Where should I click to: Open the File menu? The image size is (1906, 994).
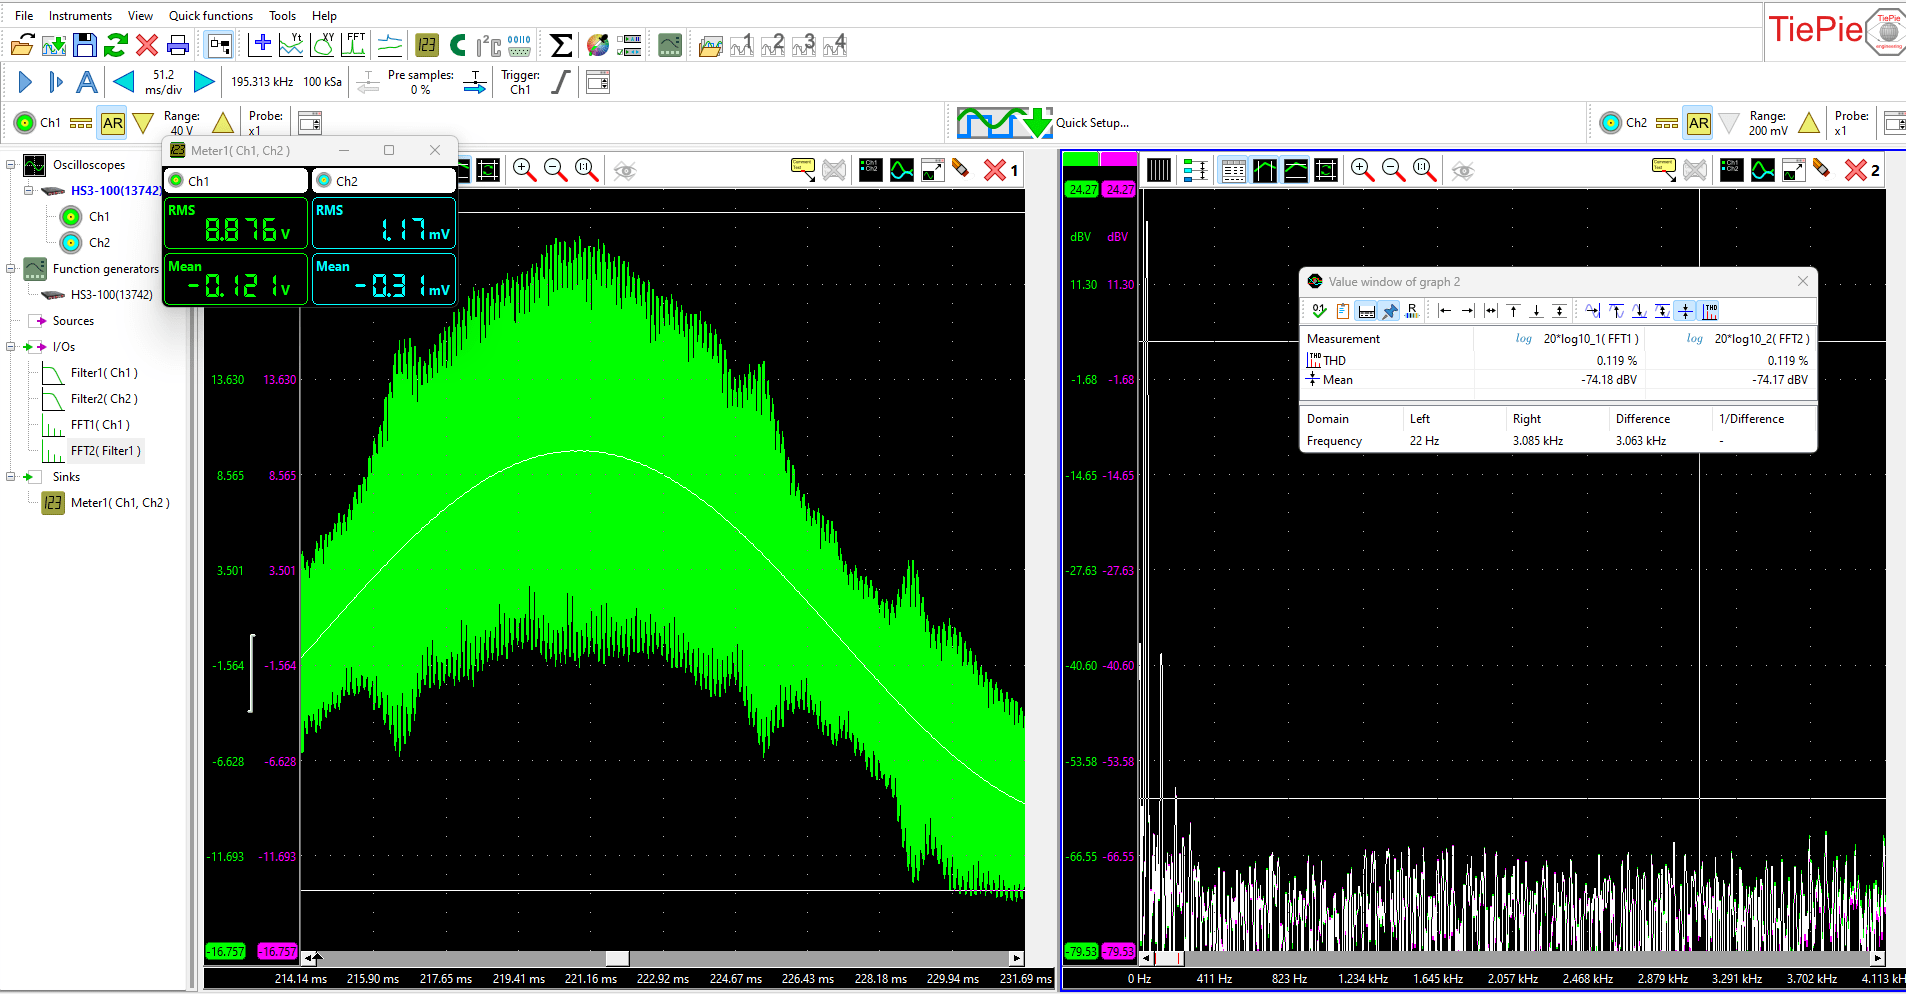[24, 16]
